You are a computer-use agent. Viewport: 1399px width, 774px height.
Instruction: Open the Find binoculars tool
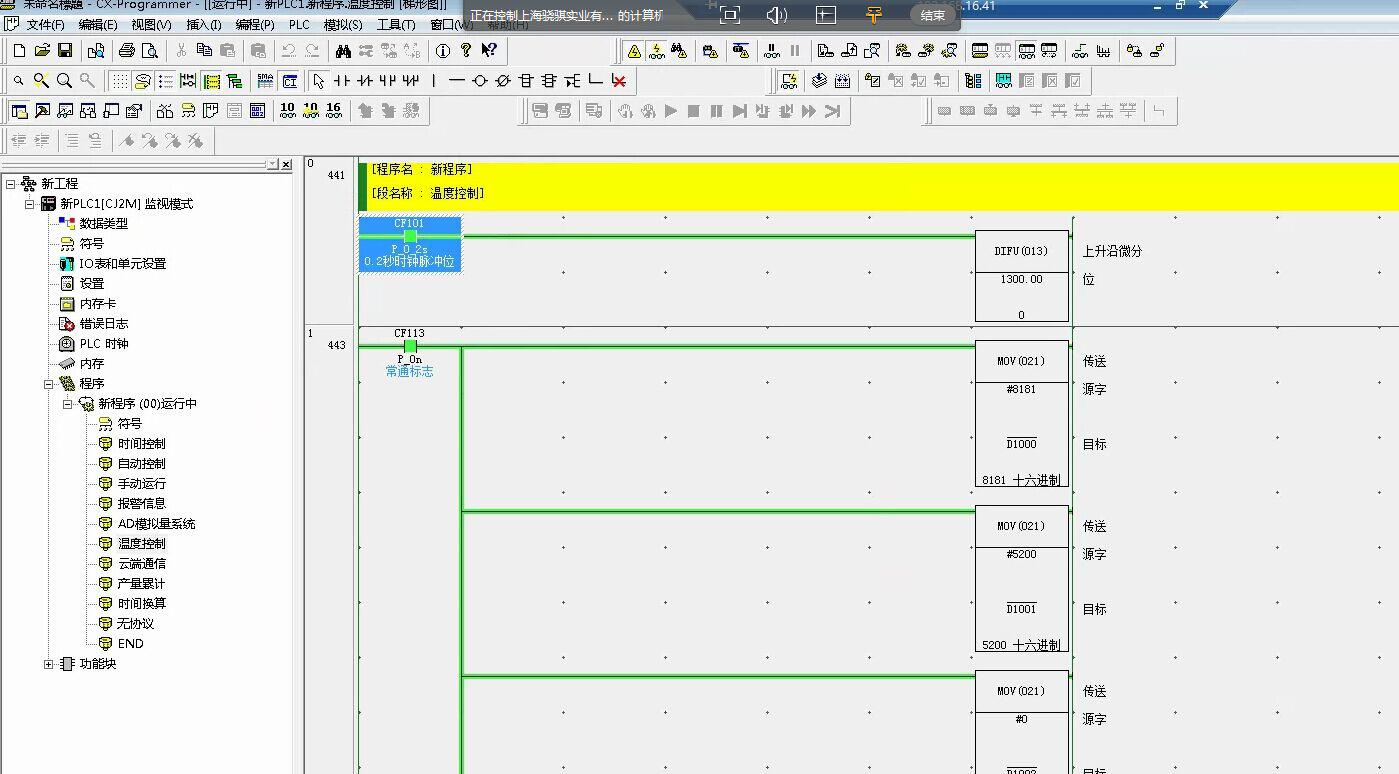coord(343,51)
